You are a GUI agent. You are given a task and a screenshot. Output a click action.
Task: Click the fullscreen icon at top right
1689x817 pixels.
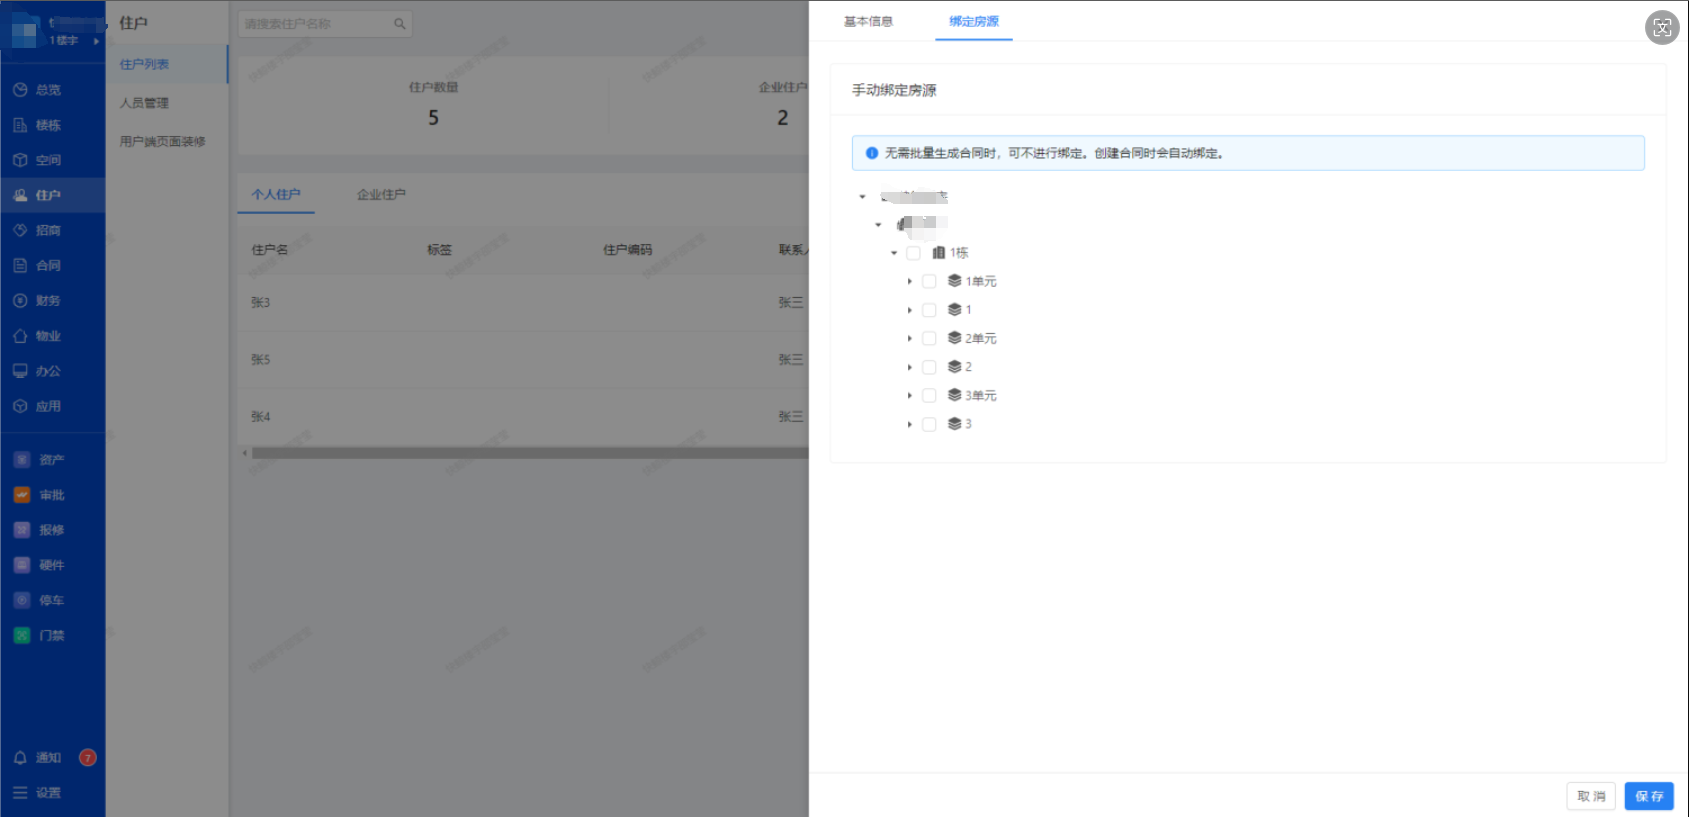click(x=1662, y=28)
